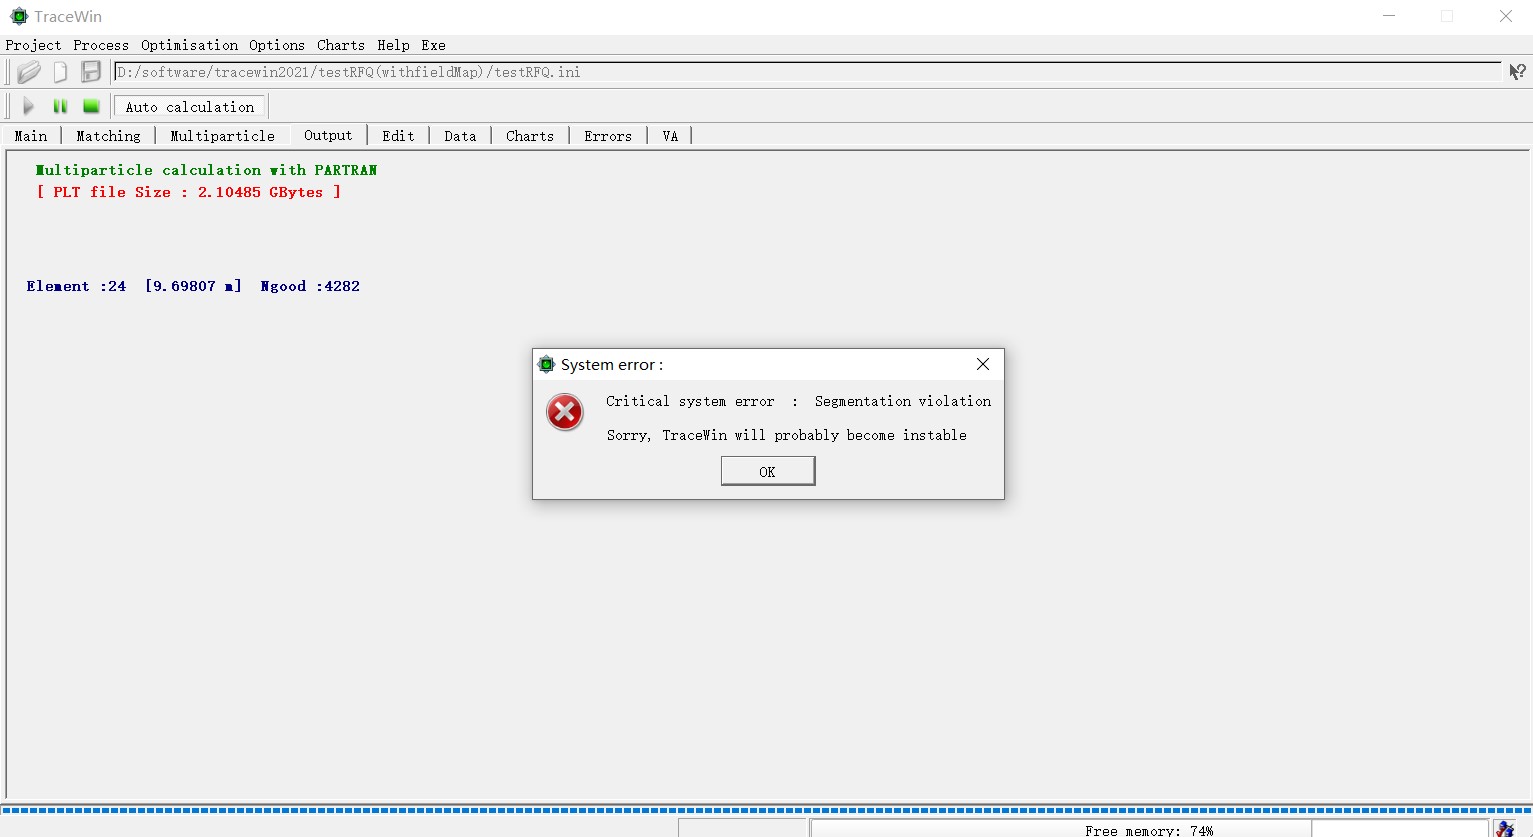The height and width of the screenshot is (837, 1533).
Task: Click the 'Ngood :4282' text
Action: tap(310, 286)
